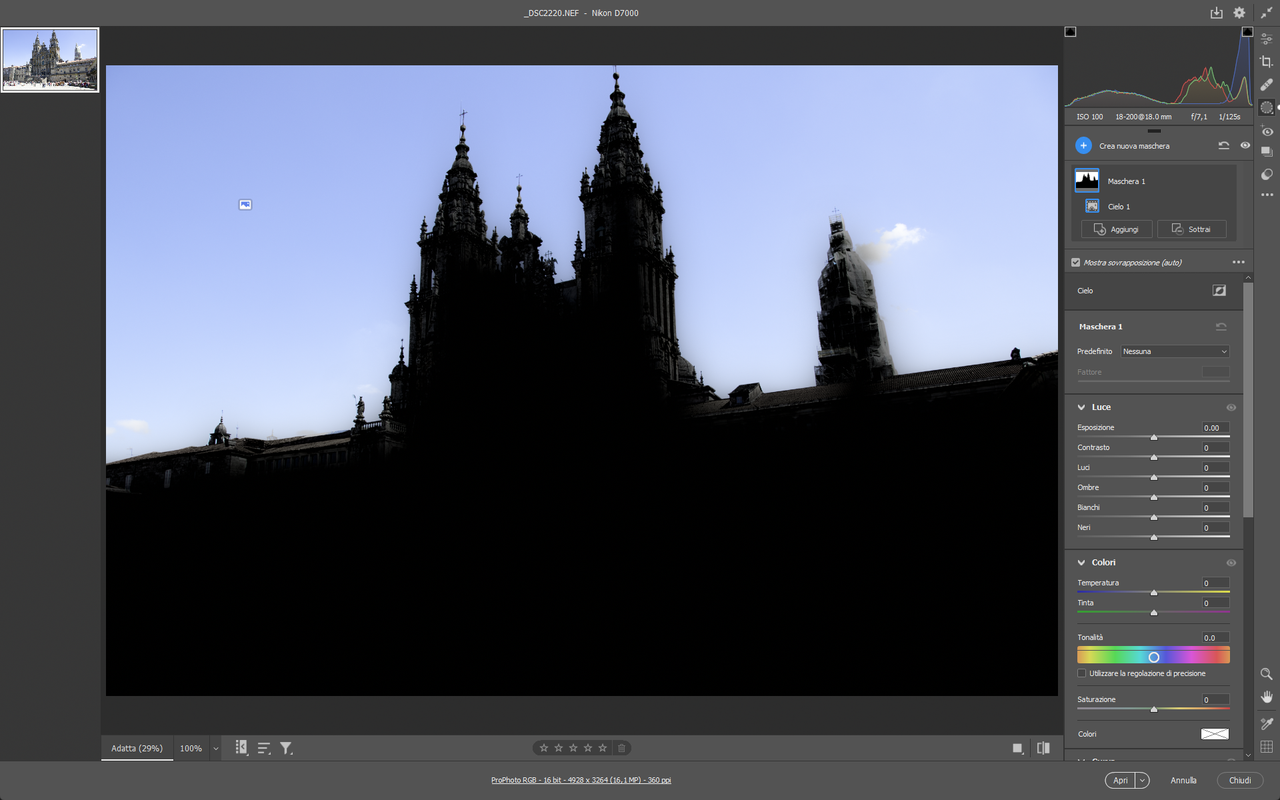Select the Hand tool
This screenshot has width=1280, height=800.
[x=1266, y=697]
